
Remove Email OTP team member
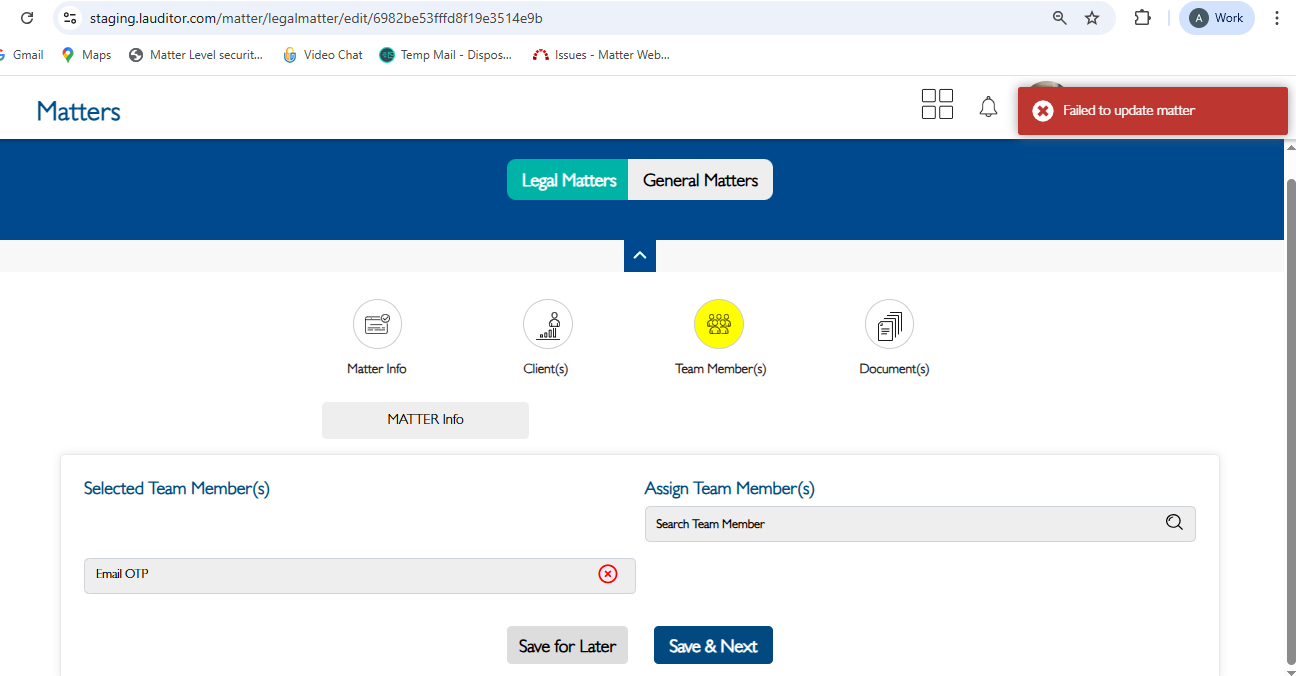[608, 574]
